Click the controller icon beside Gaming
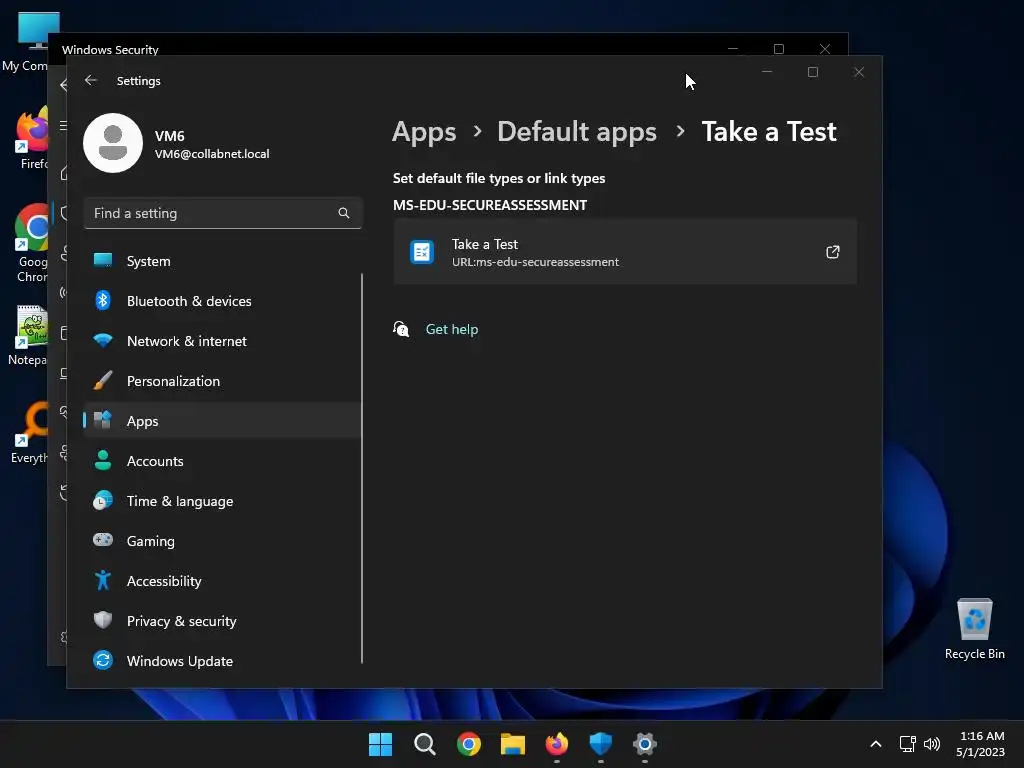Viewport: 1024px width, 768px height. pos(103,539)
